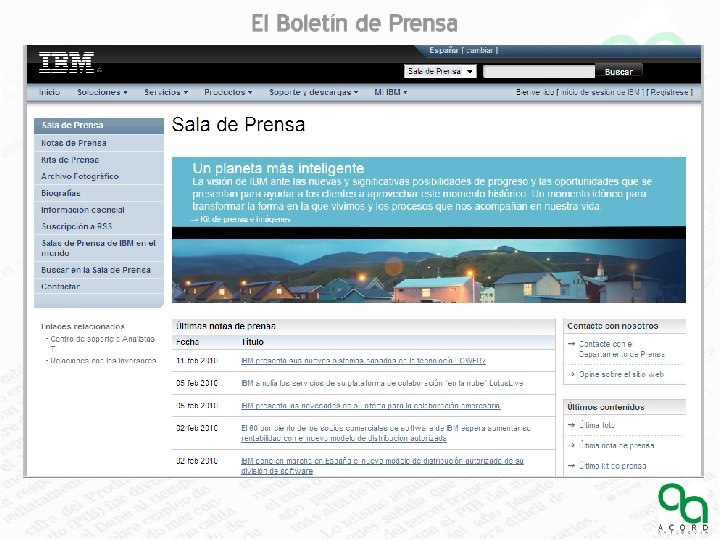This screenshot has width=720, height=540.
Task: Go to Inicio in navigation bar
Action: (50, 92)
